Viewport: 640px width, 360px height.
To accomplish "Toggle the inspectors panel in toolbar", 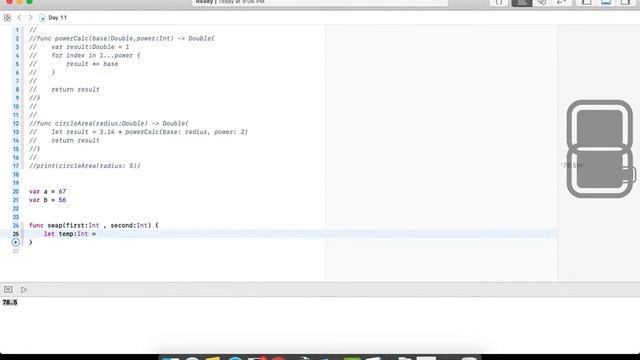I will coord(625,3).
